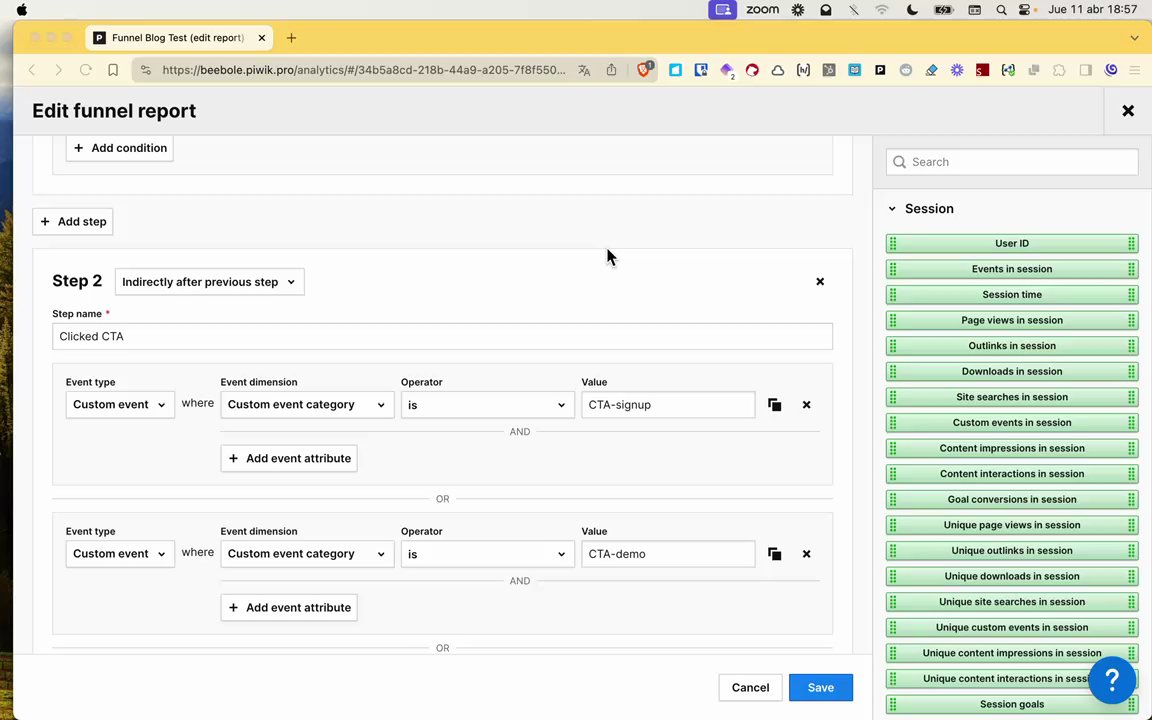Collapse the Session dimension group
1152x720 pixels.
tap(892, 209)
